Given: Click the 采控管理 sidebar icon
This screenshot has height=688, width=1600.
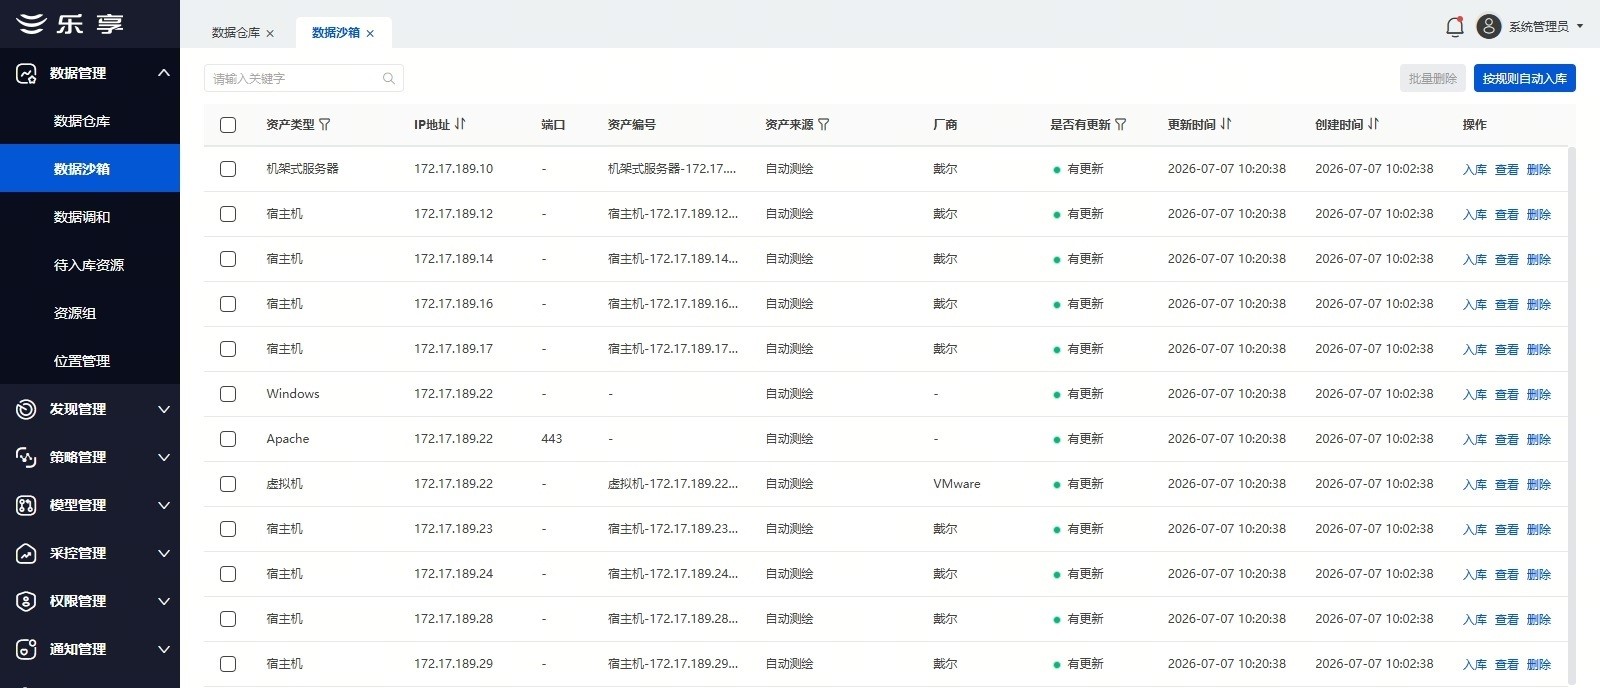Looking at the screenshot, I should tap(26, 553).
